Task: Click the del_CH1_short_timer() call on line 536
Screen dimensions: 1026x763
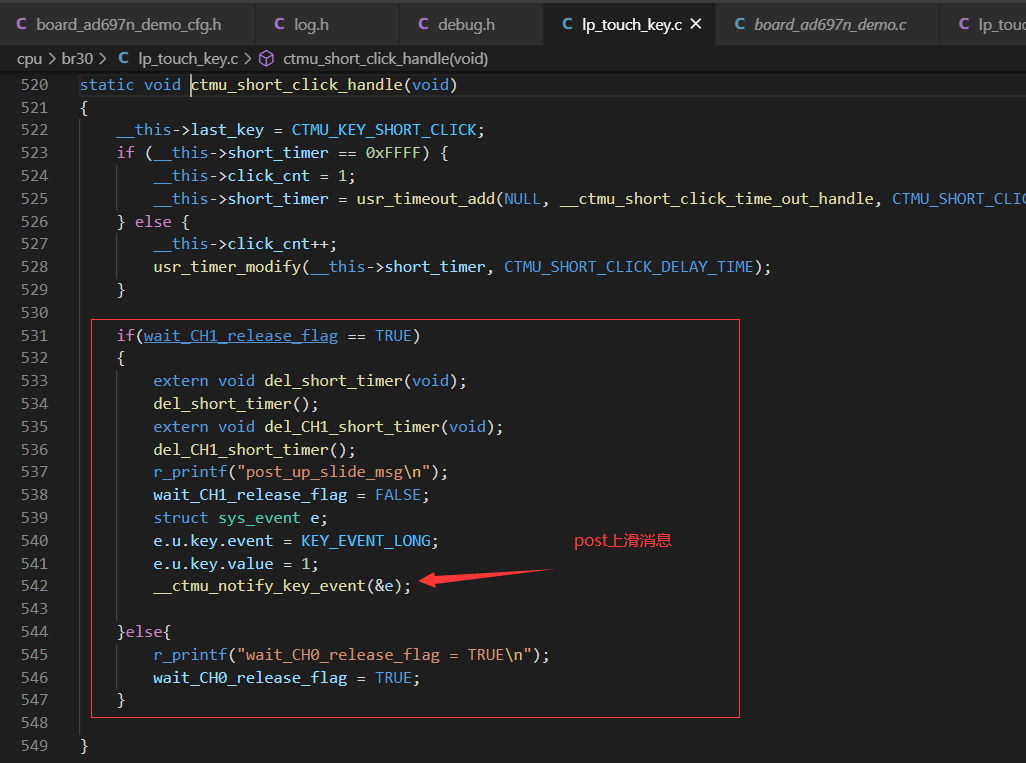Action: pyautogui.click(x=254, y=450)
